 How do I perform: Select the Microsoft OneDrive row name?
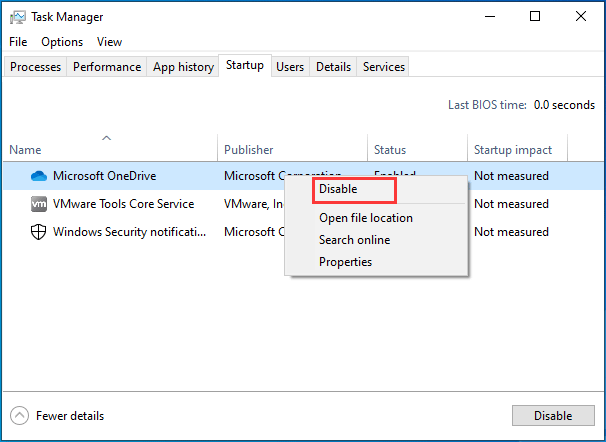pyautogui.click(x=104, y=176)
